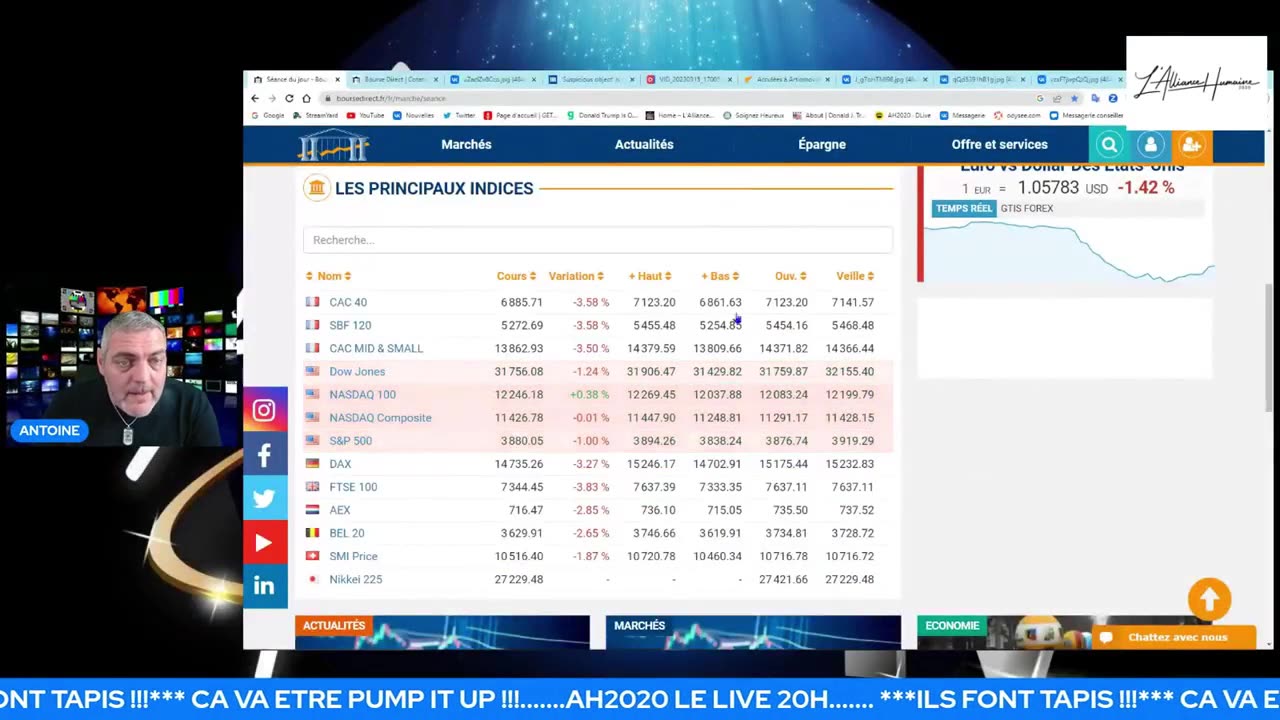Open the ACTUALITÉS news thumbnail
Screen dimensions: 1280x720
[442, 632]
